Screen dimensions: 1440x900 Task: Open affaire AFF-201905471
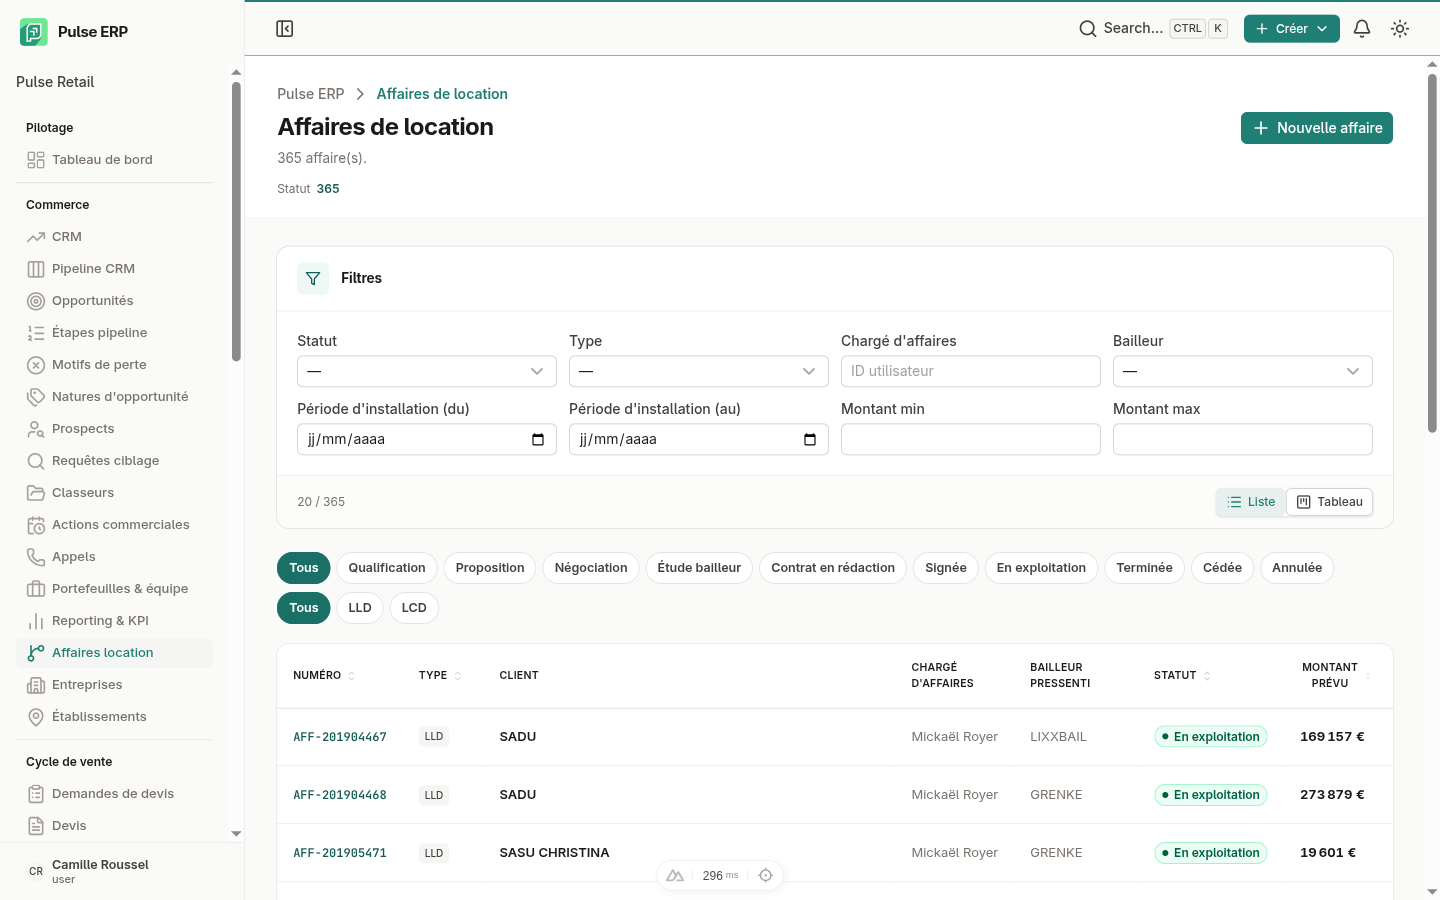(x=340, y=853)
